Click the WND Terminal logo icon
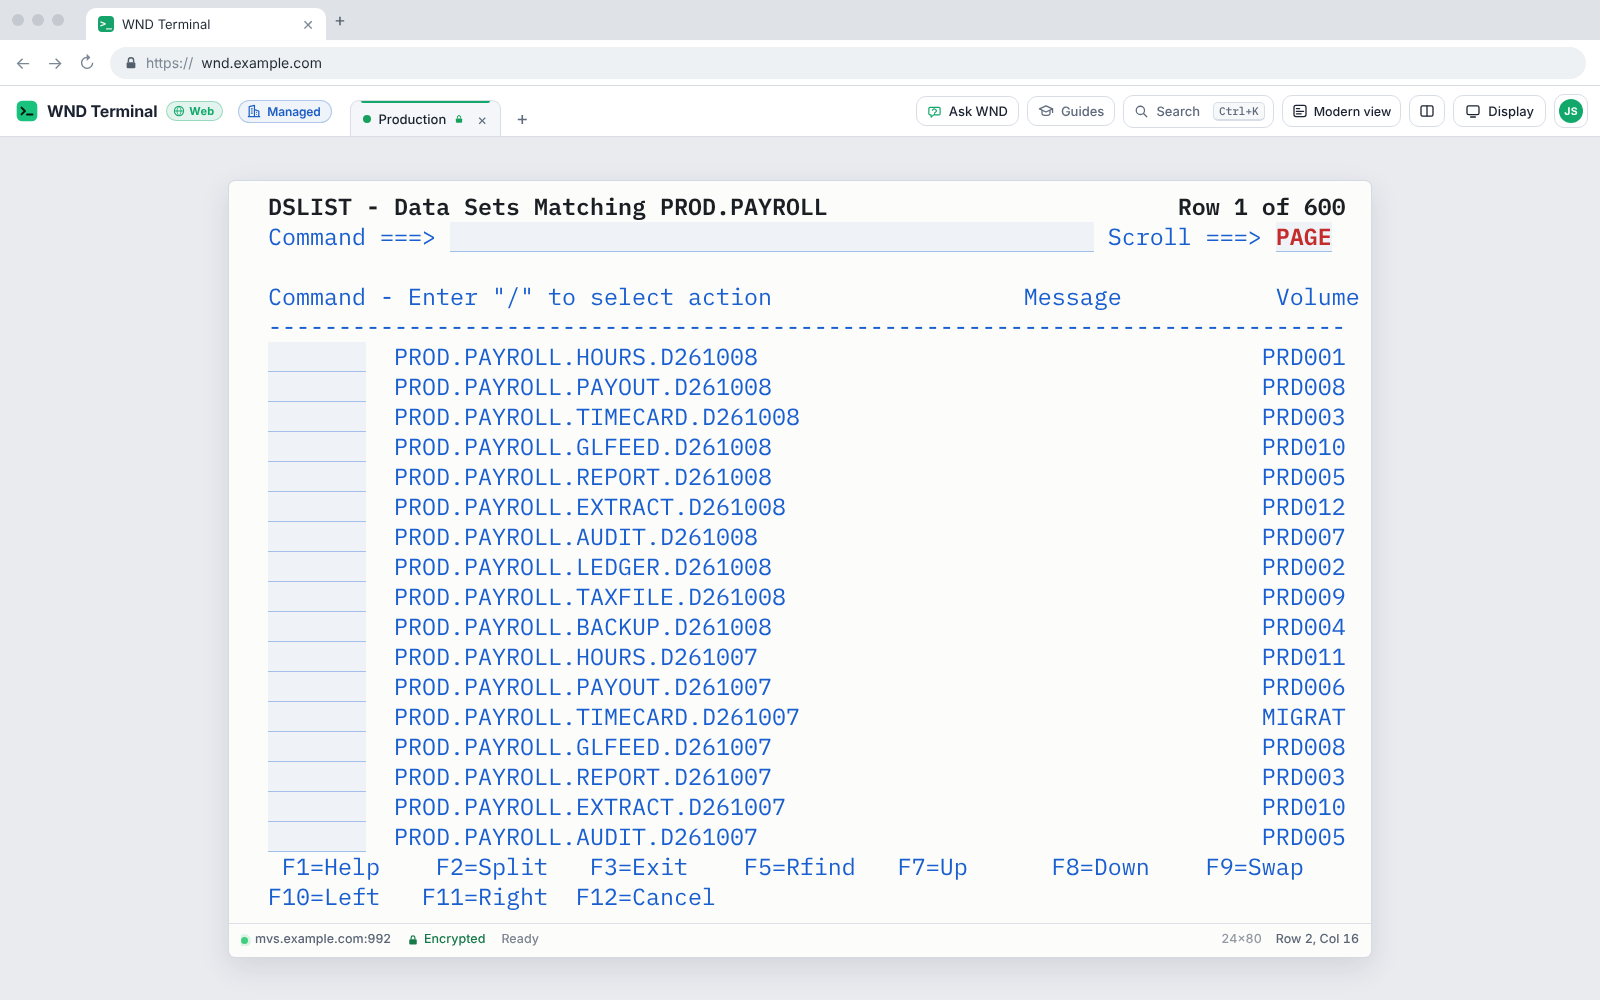Viewport: 1600px width, 1000px height. pos(27,111)
